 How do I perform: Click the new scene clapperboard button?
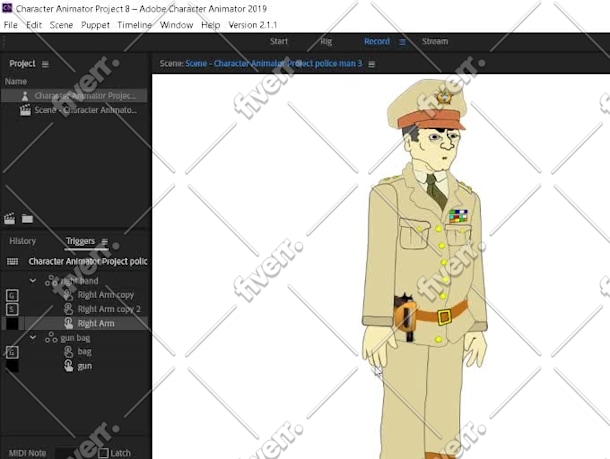click(x=9, y=219)
